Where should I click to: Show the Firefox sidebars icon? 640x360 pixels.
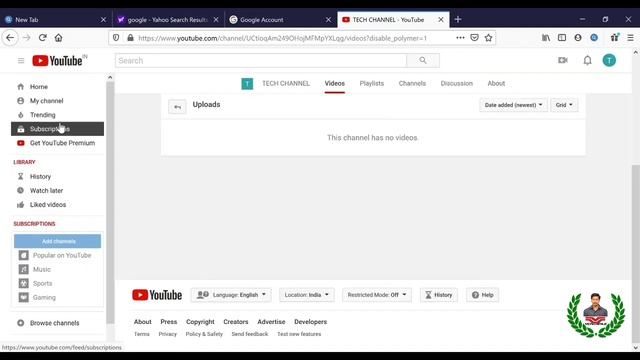[x=562, y=38]
